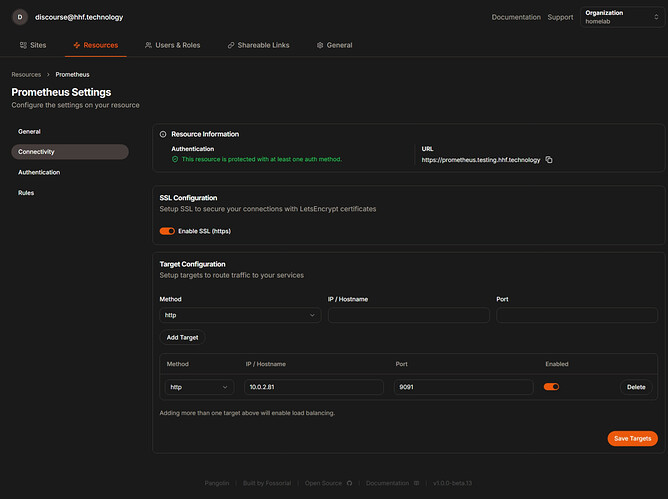Click the Save Targets button
Image resolution: width=668 pixels, height=499 pixels.
[x=633, y=438]
